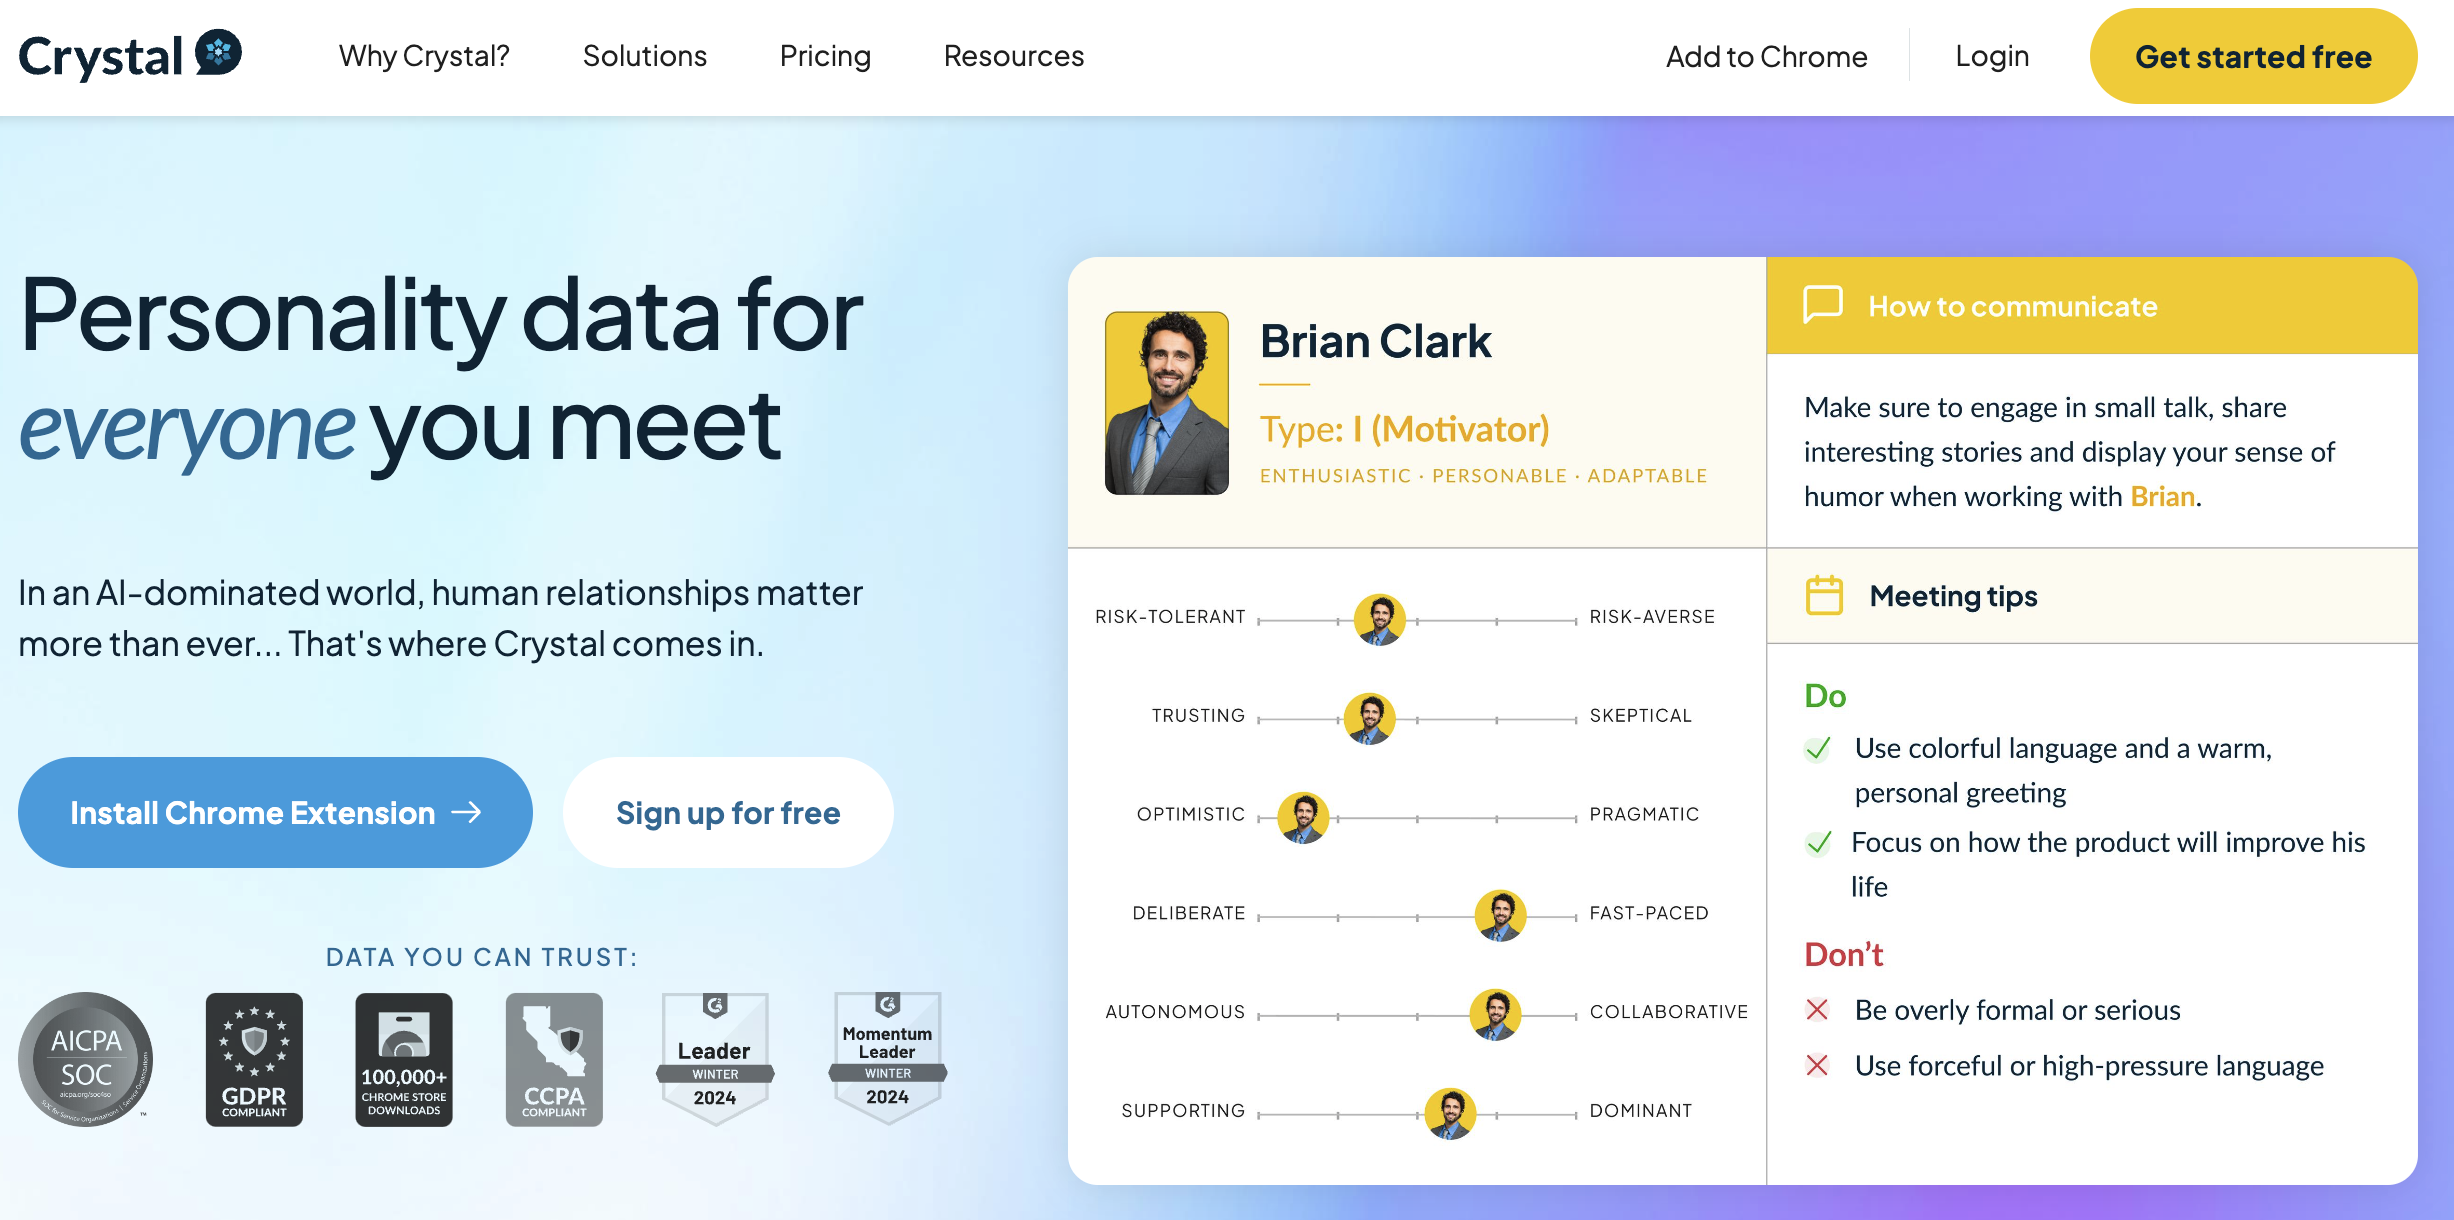Open the Resources menu

(x=1014, y=56)
